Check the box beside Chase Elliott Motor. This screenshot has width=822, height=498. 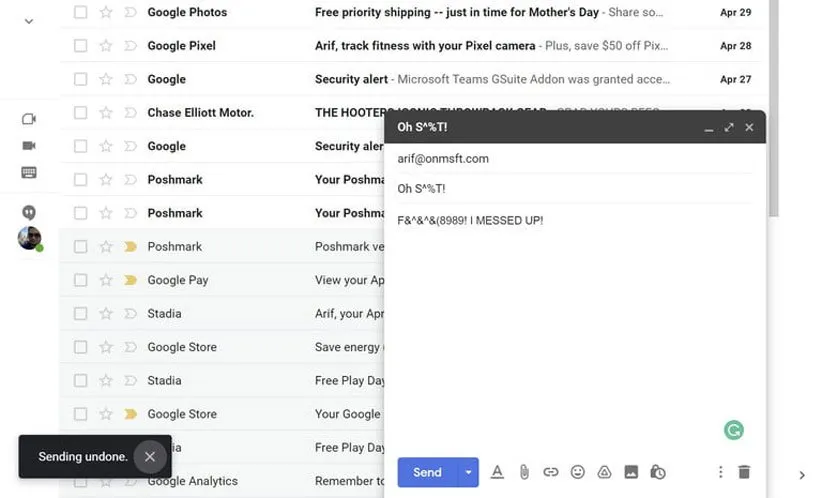[x=81, y=113]
